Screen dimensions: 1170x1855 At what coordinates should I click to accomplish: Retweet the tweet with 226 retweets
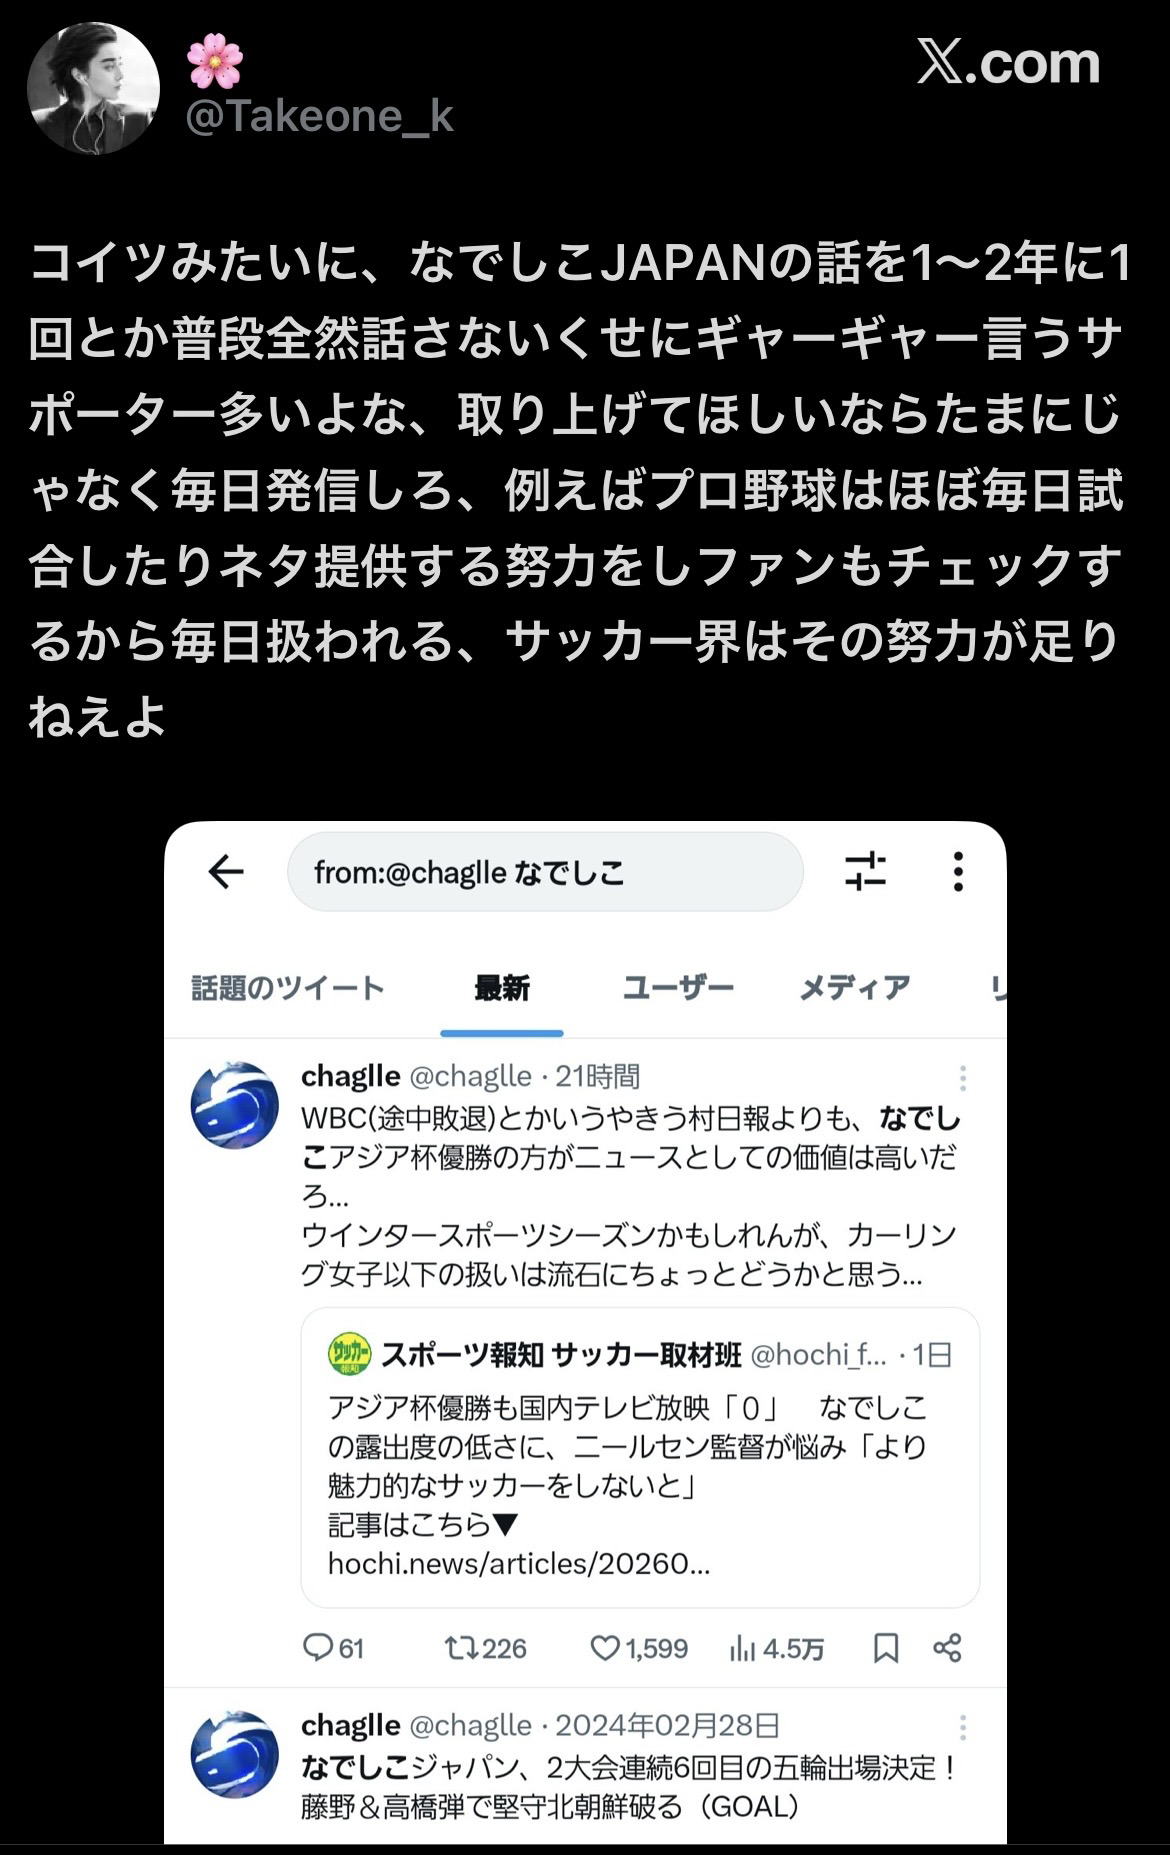pyautogui.click(x=486, y=1647)
